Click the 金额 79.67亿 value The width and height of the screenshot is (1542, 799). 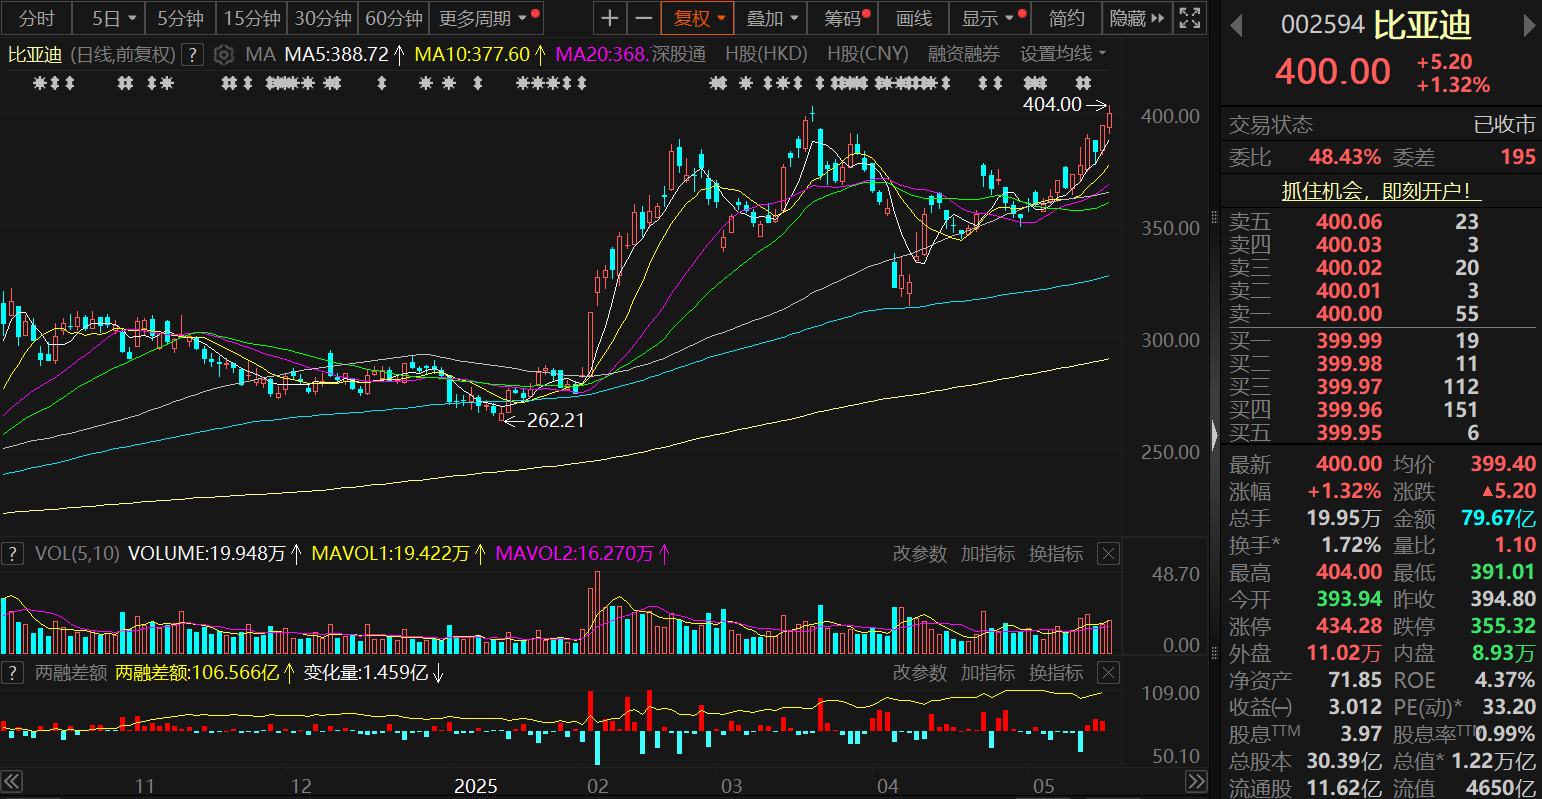1498,518
